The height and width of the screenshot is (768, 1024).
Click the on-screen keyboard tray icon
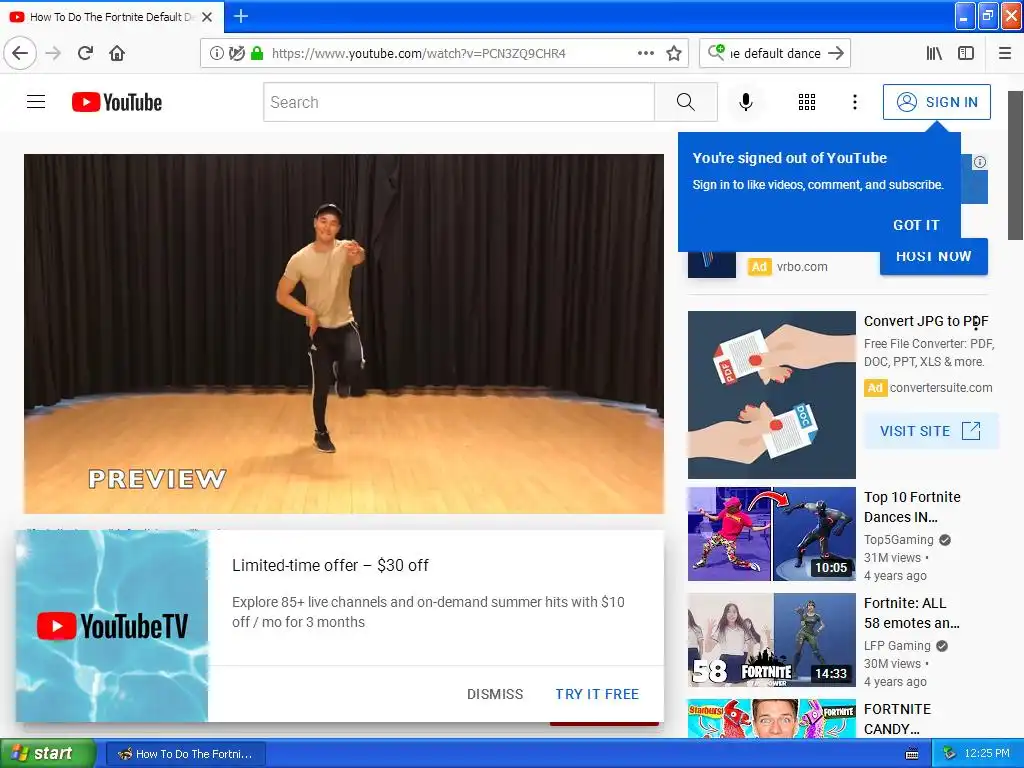click(x=912, y=754)
